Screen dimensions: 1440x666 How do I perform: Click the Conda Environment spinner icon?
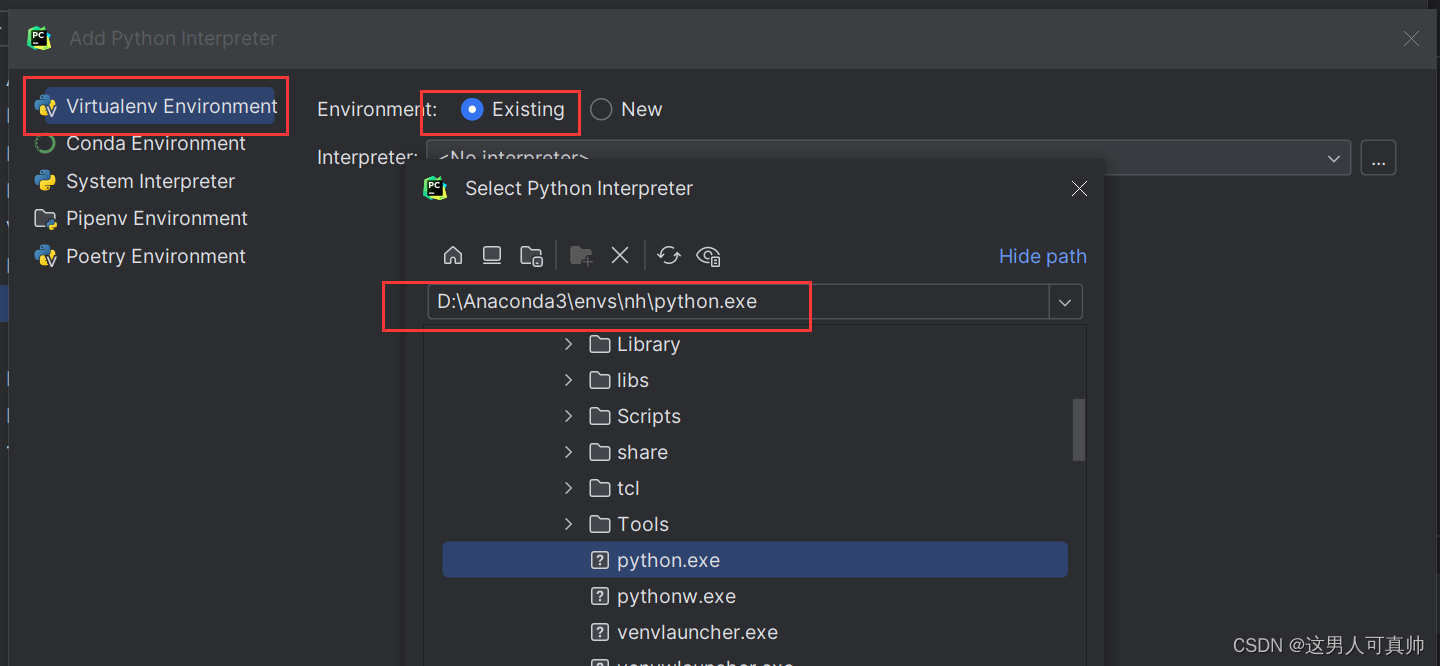[45, 144]
